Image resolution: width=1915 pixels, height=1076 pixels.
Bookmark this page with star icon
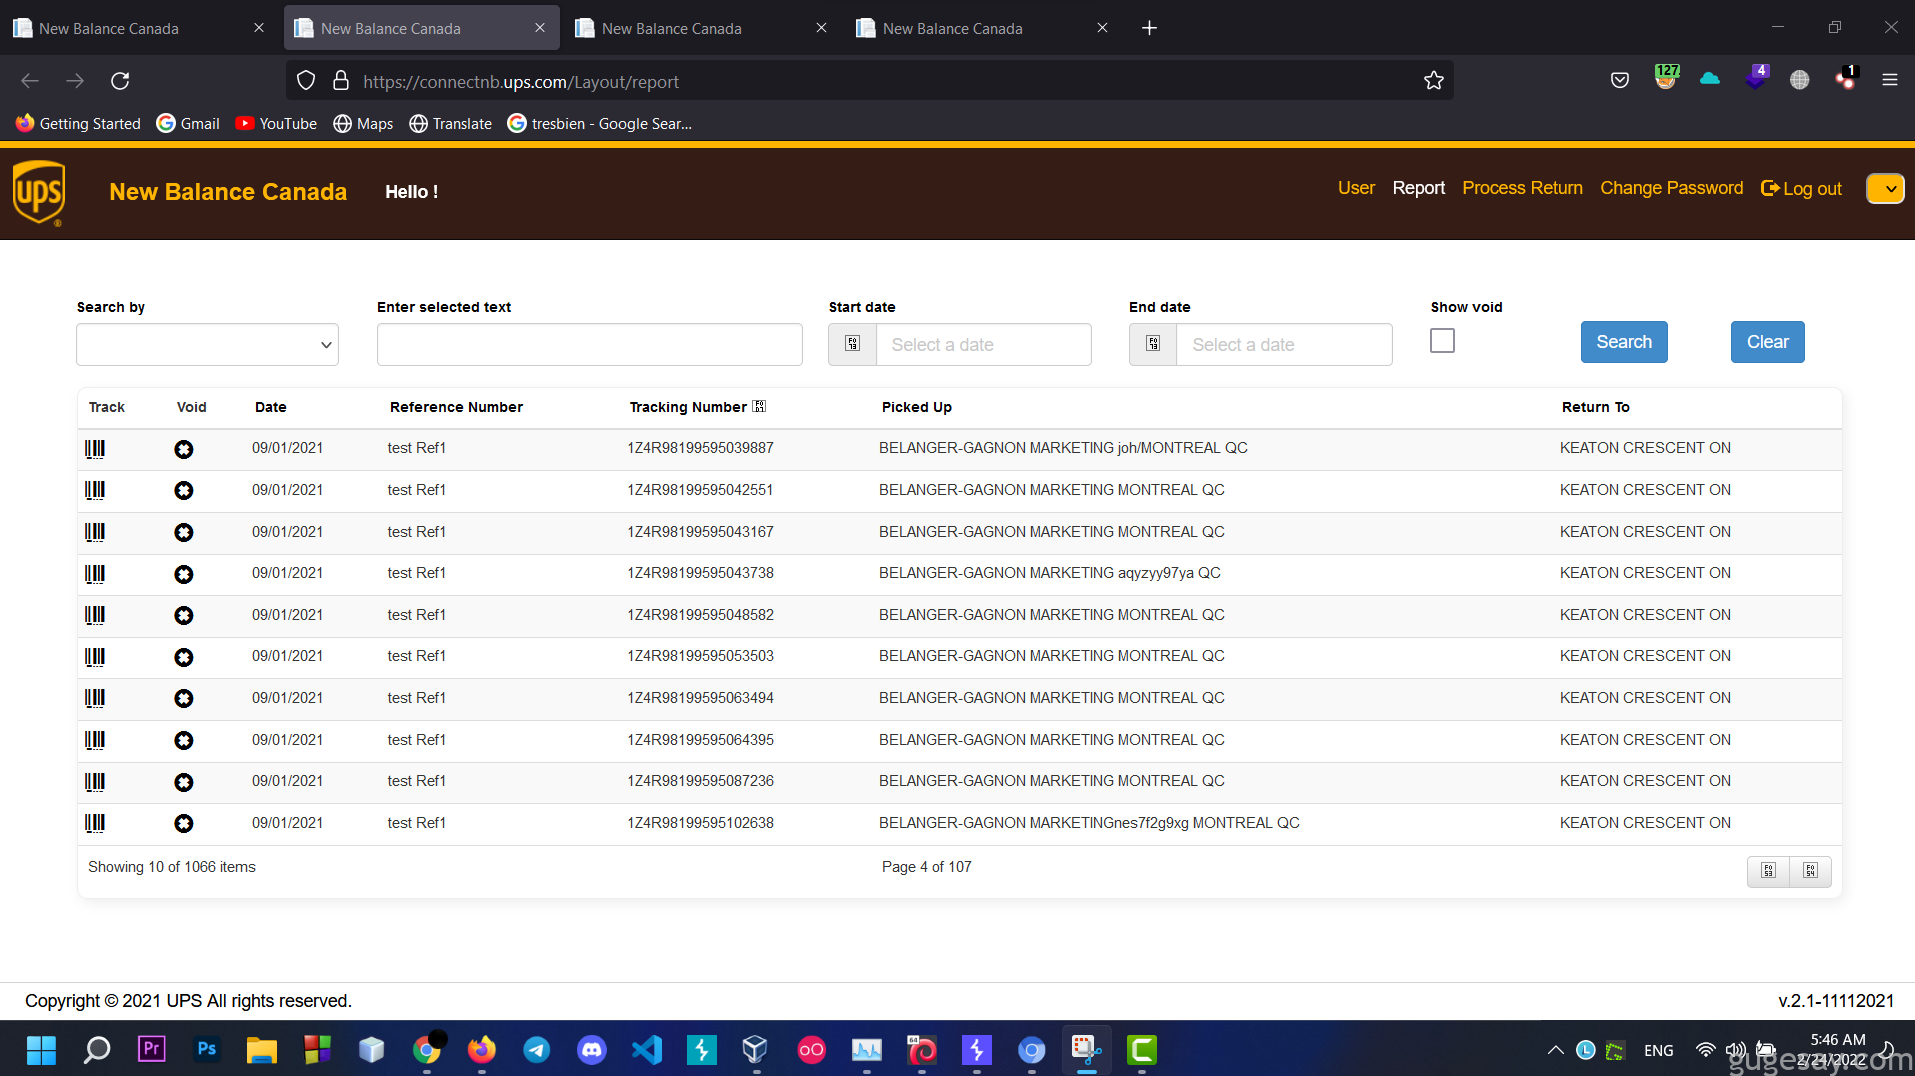(1434, 81)
